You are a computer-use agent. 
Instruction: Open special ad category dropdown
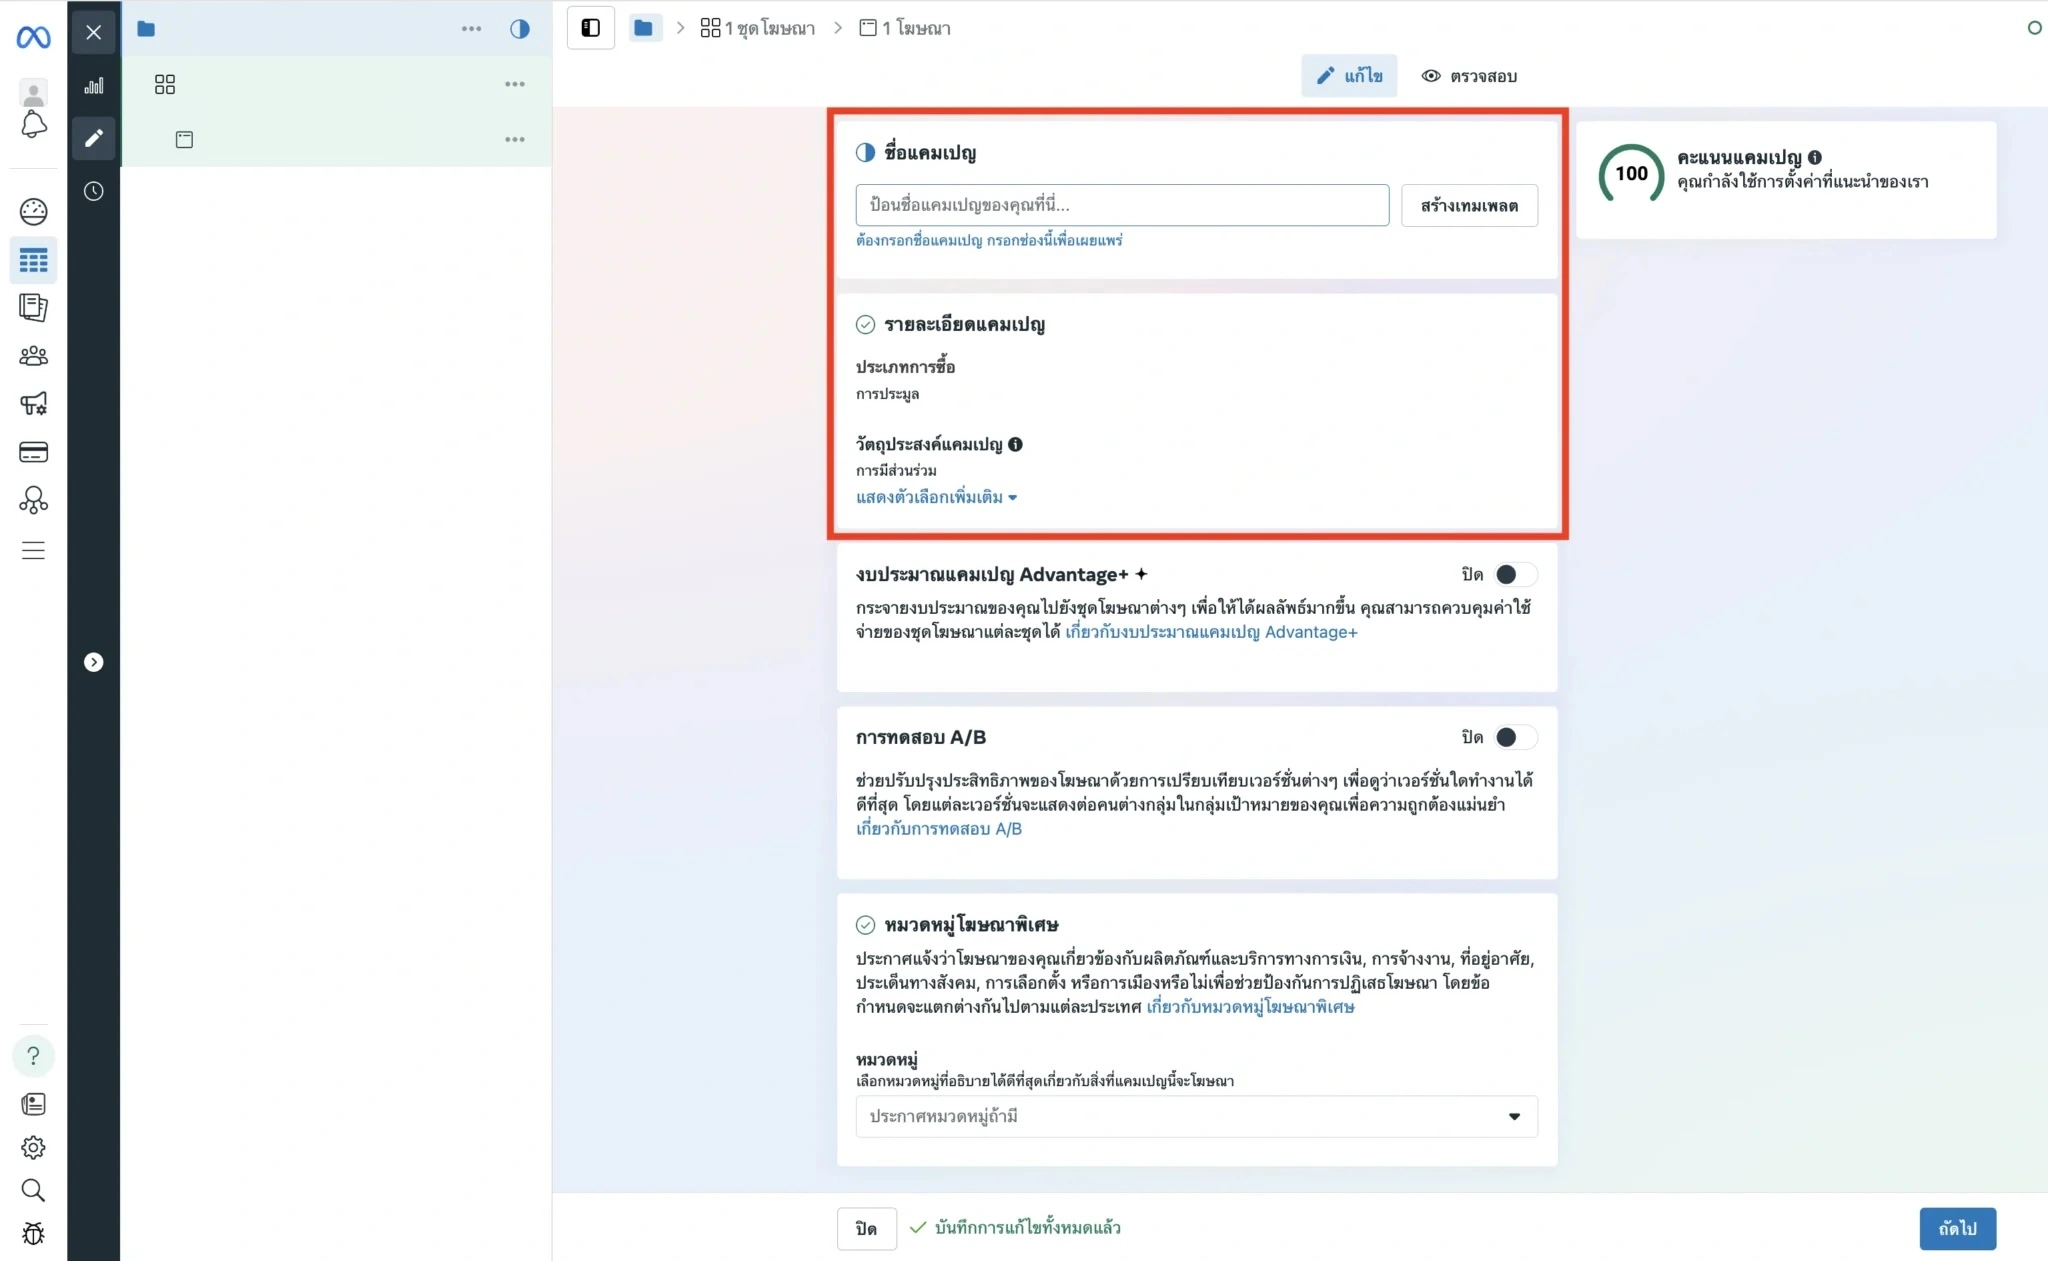click(1196, 1116)
